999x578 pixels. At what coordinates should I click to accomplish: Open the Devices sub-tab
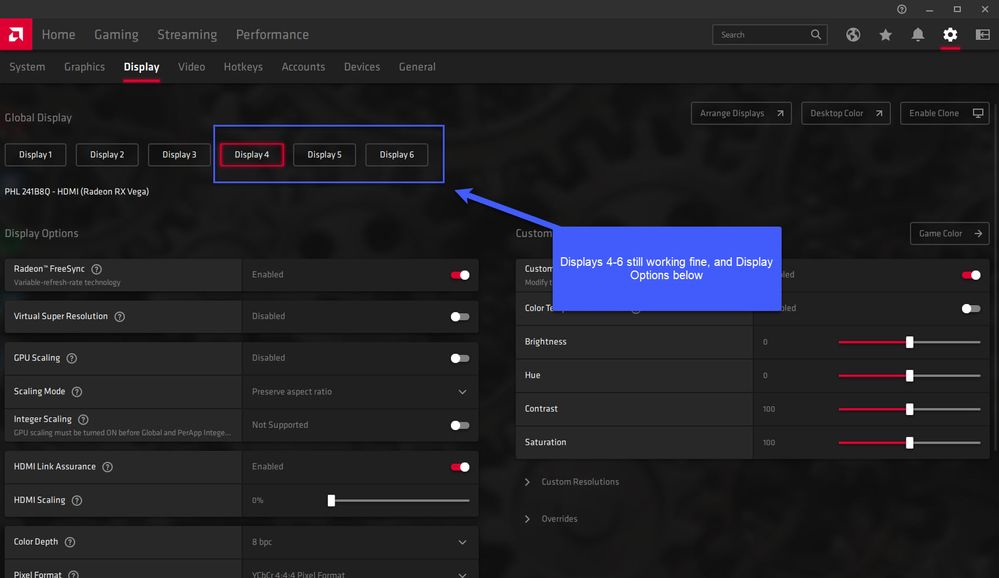(362, 67)
